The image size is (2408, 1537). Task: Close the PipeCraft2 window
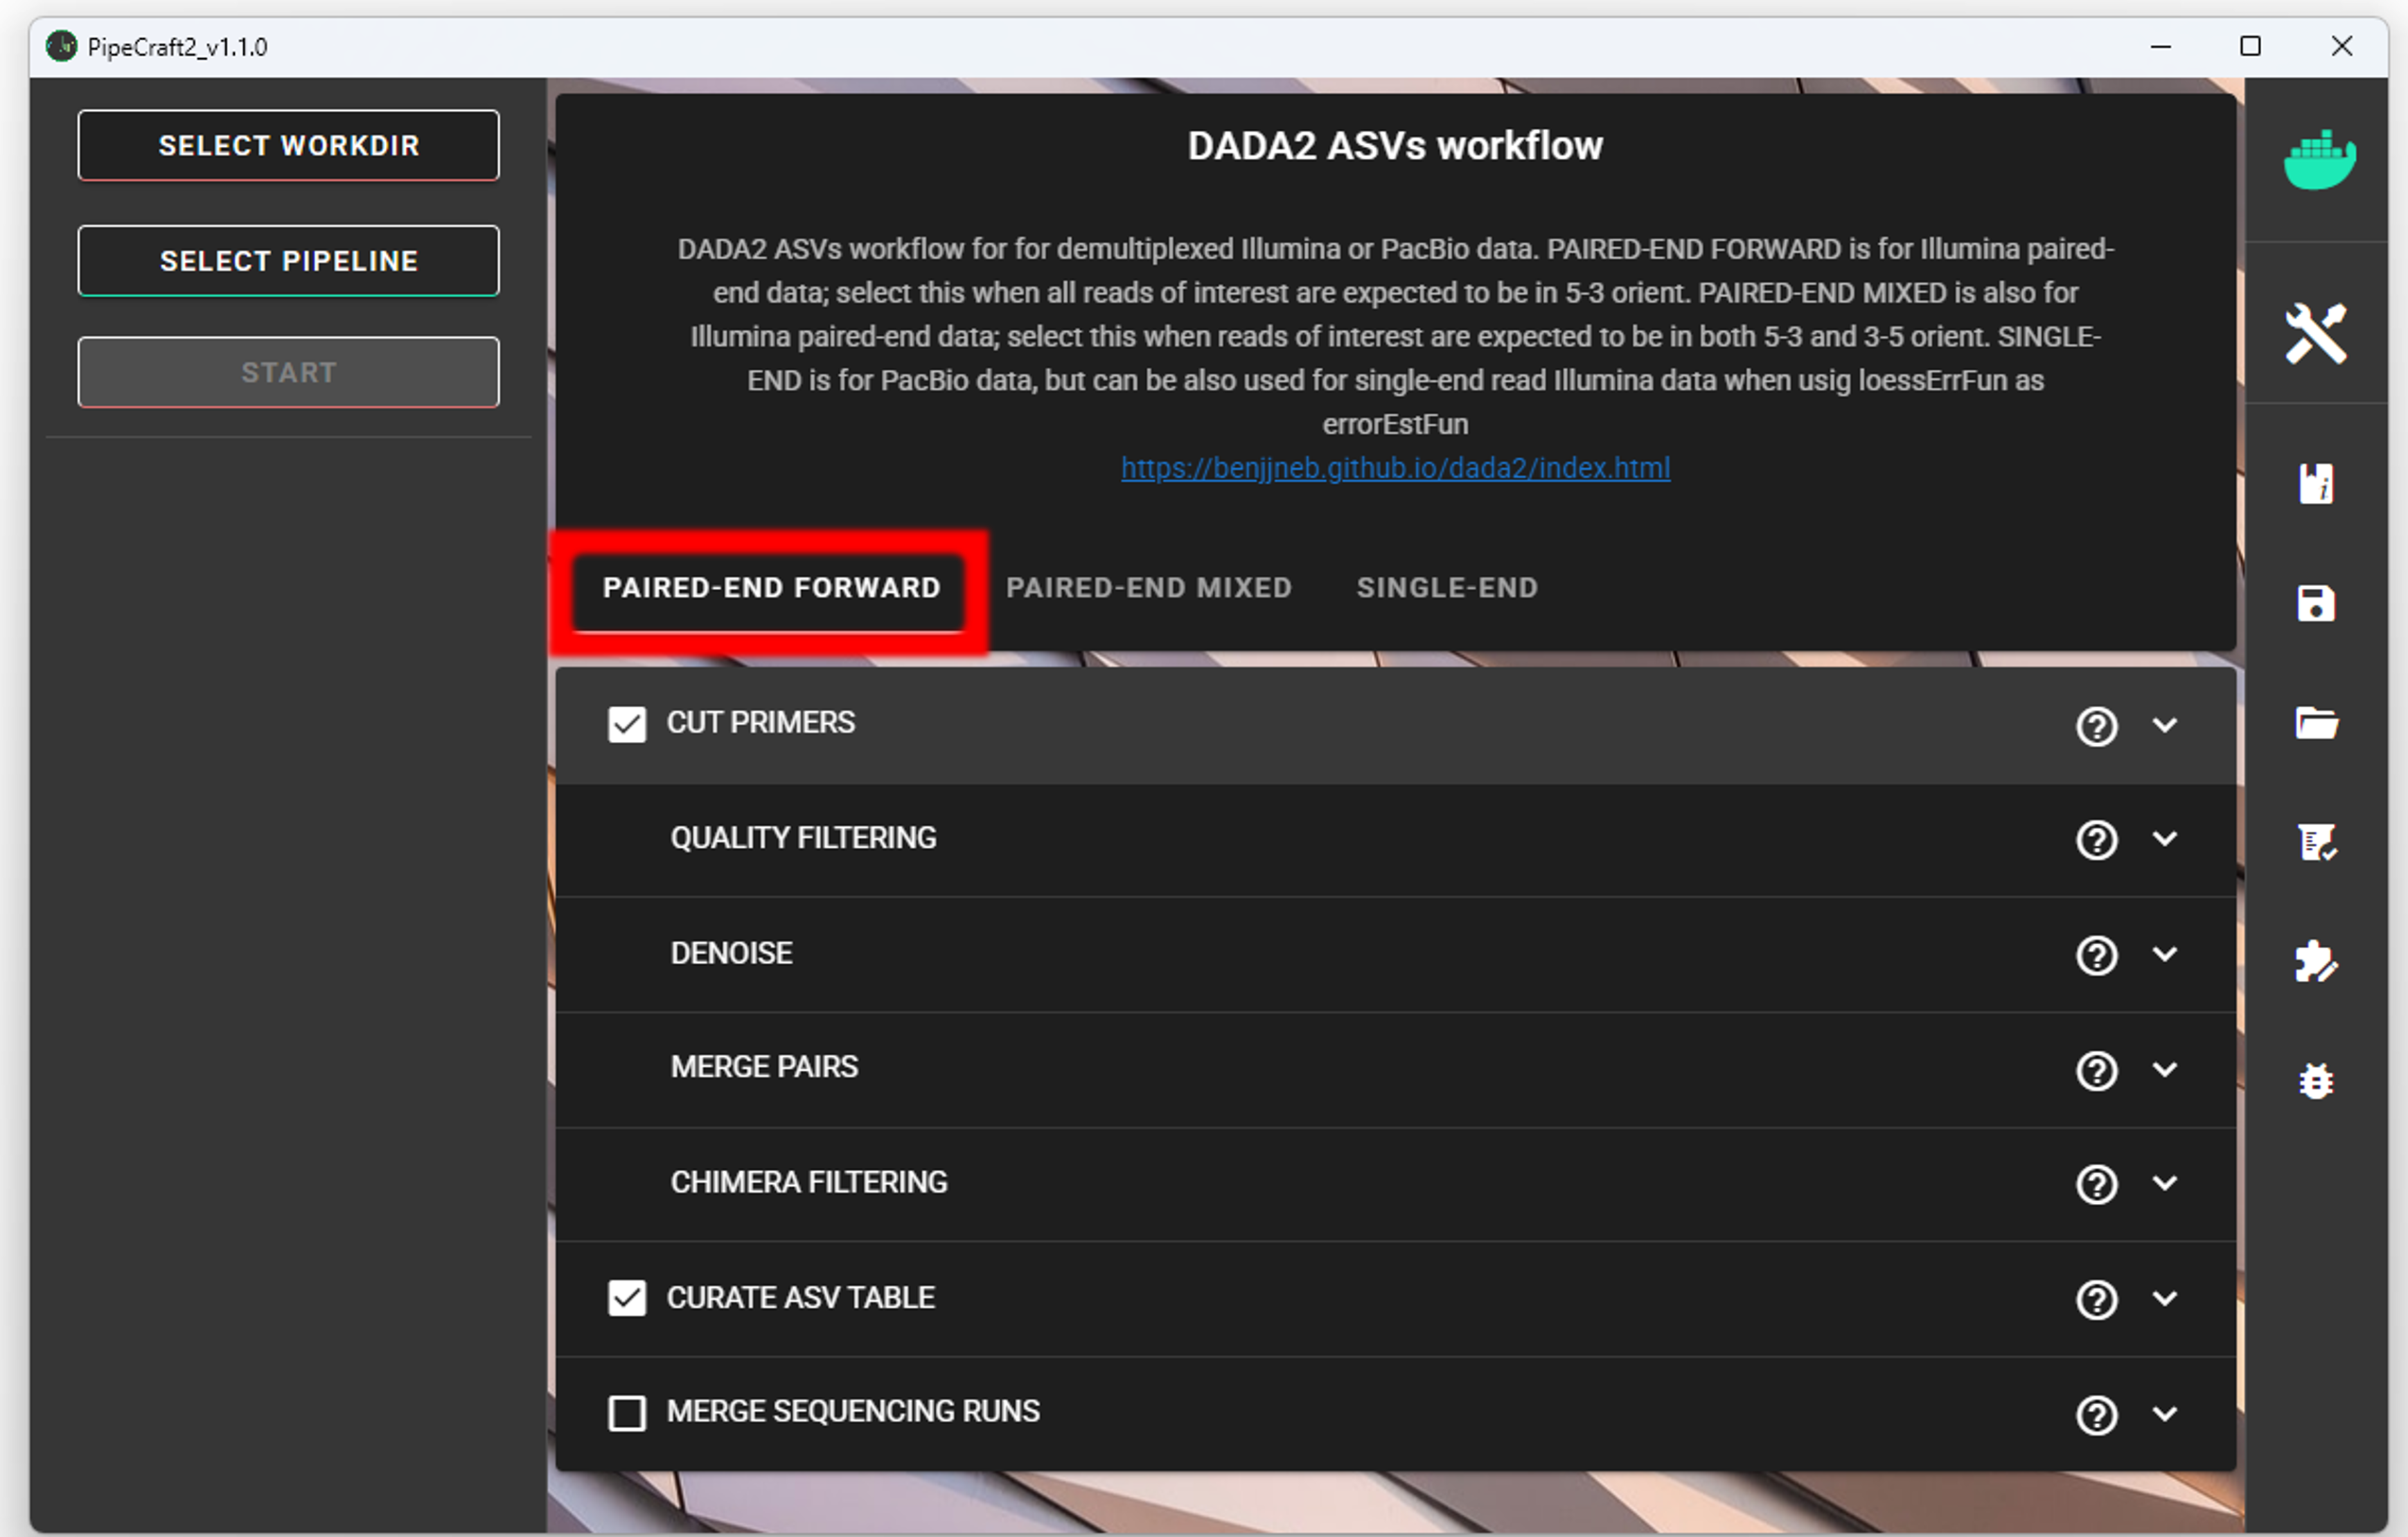2341,46
